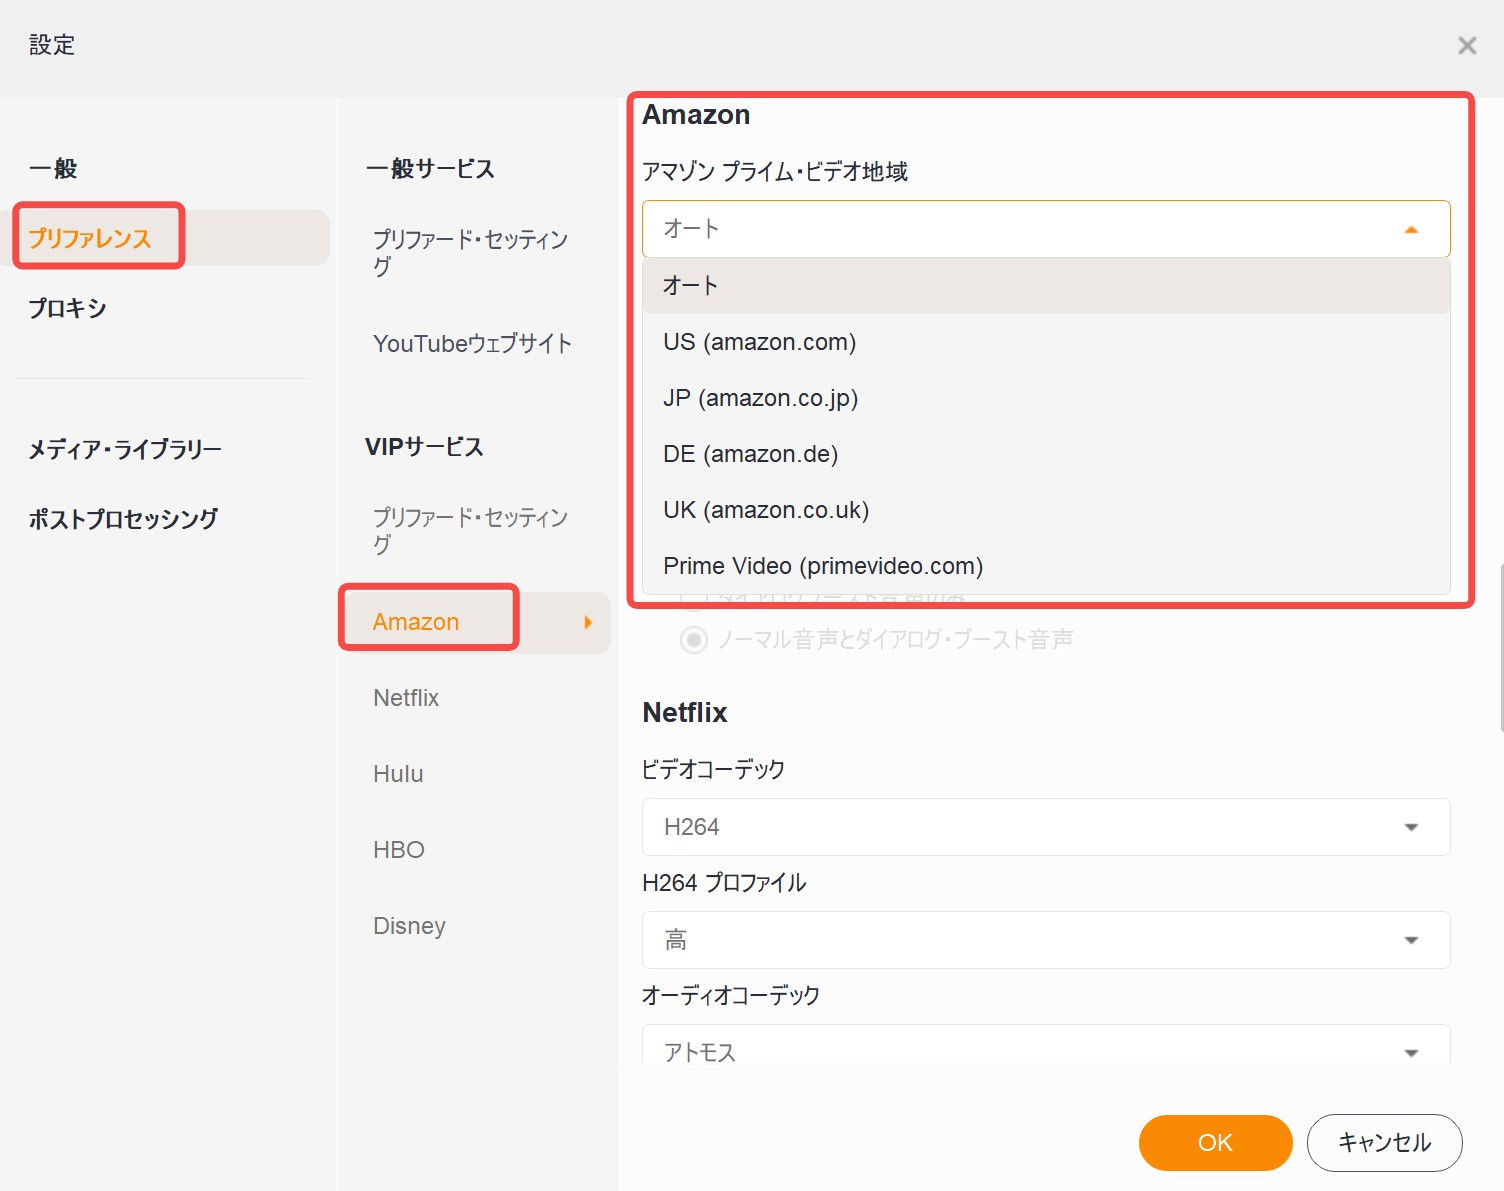Image resolution: width=1504 pixels, height=1191 pixels.
Task: Jump to Hulu service settings
Action: click(x=398, y=774)
